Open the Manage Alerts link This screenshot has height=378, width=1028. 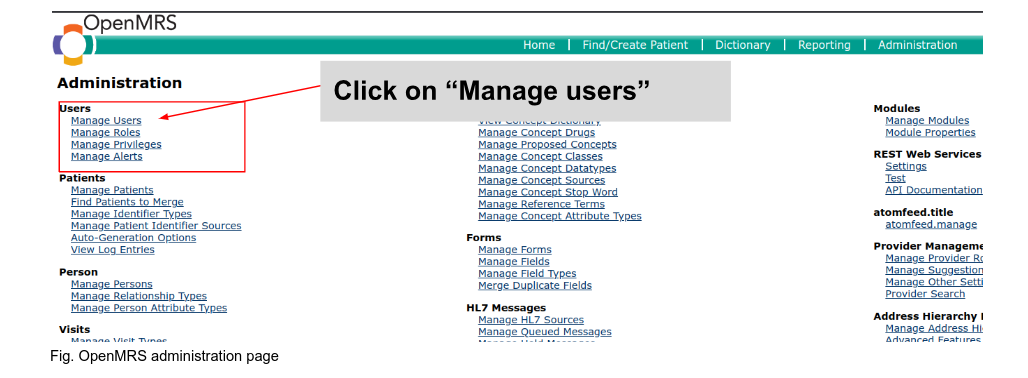[106, 157]
